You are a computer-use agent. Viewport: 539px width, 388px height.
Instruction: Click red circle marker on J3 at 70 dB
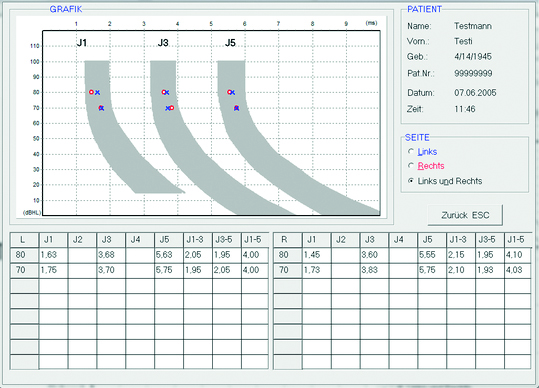[x=172, y=108]
